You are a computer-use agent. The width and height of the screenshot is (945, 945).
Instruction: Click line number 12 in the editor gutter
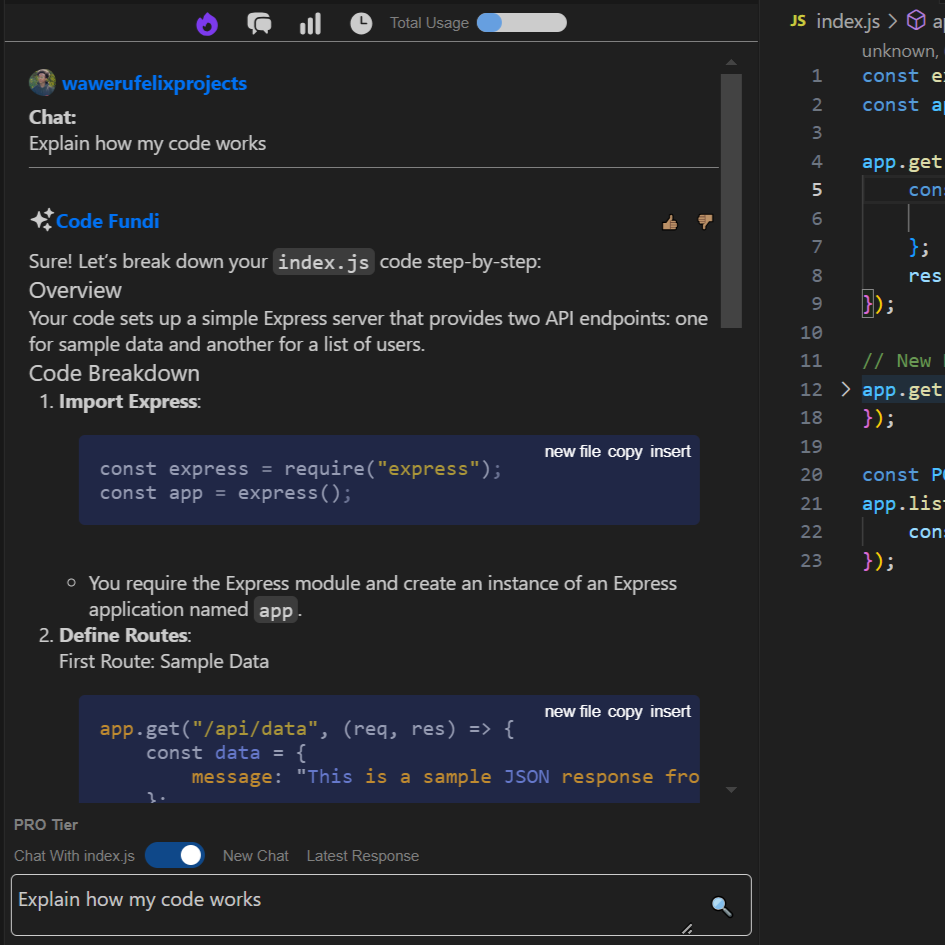[x=811, y=389]
